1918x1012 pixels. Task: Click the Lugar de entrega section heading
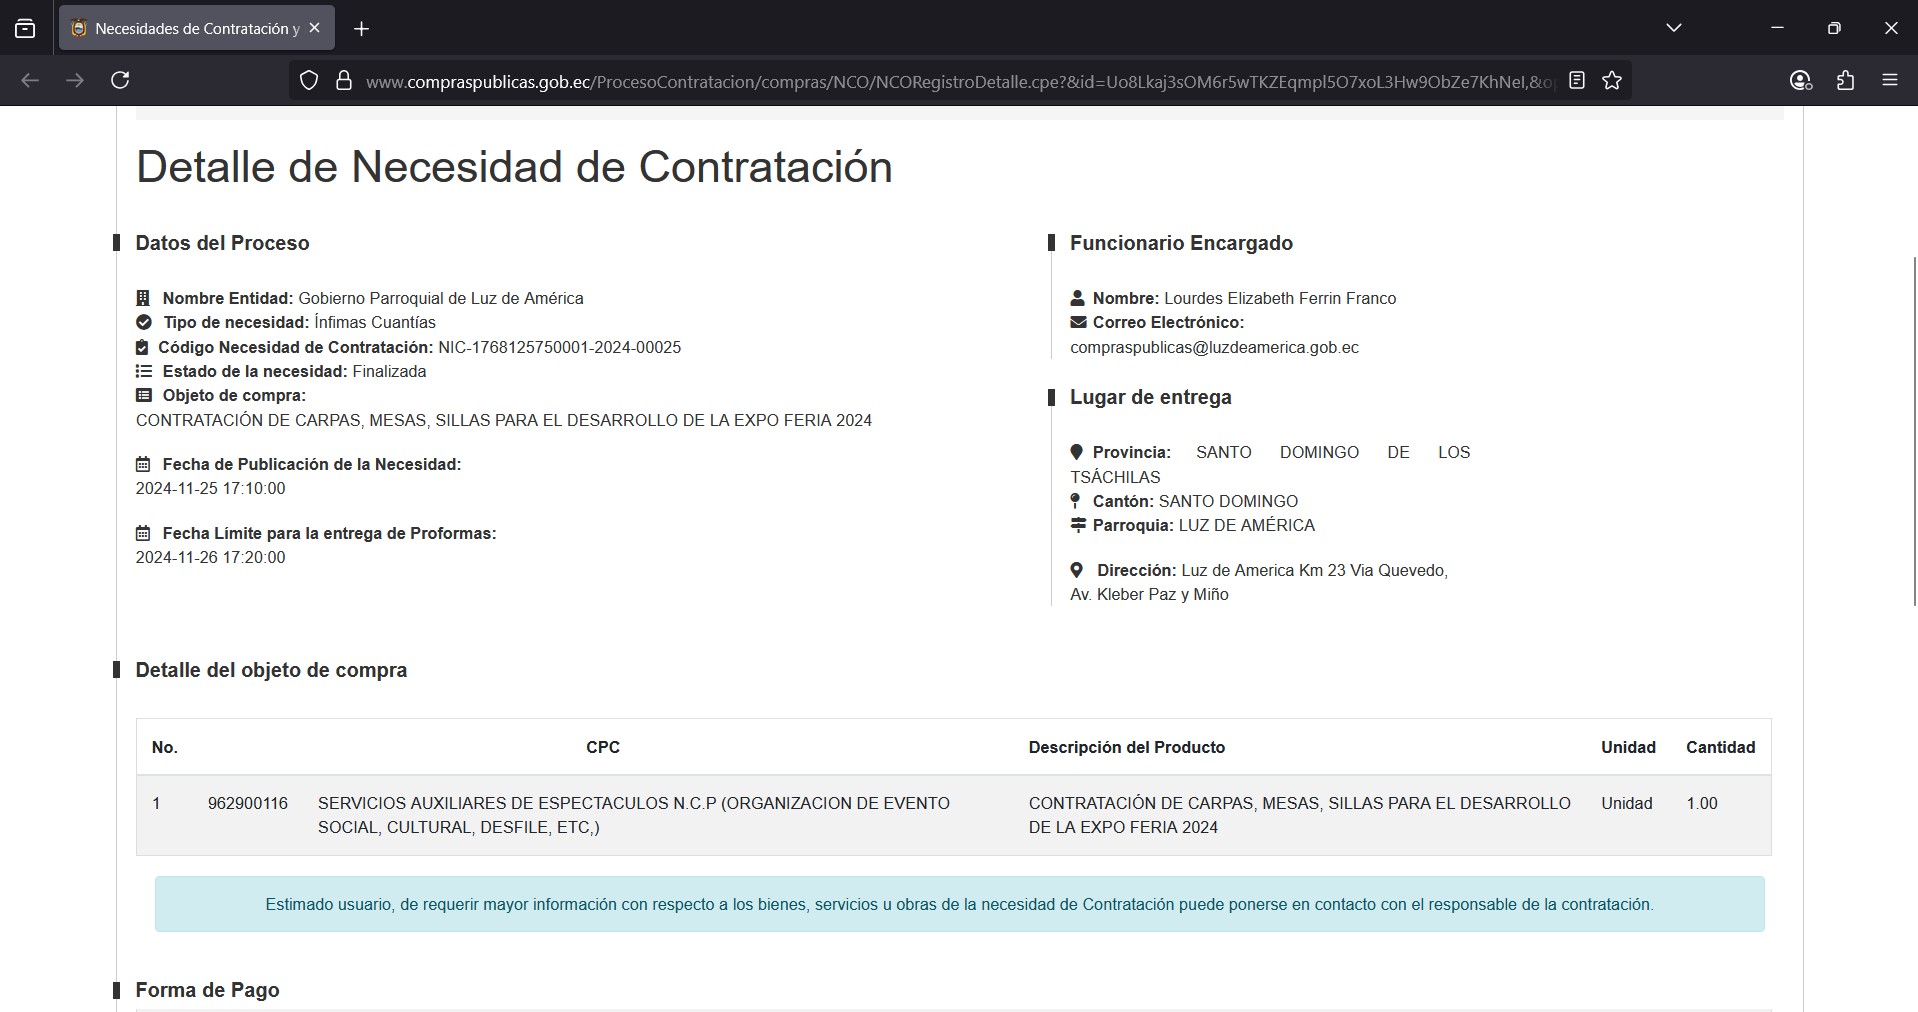[1151, 397]
